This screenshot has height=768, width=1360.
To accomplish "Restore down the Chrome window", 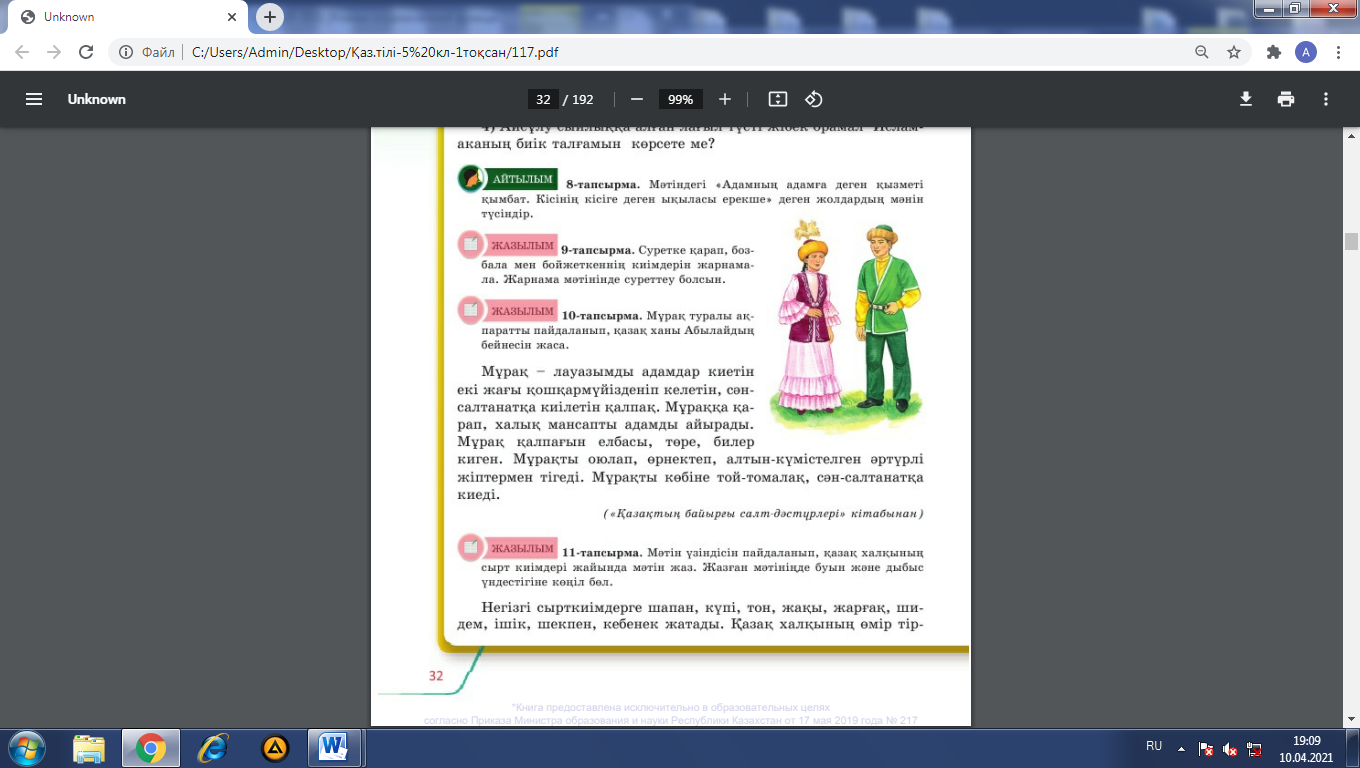I will pyautogui.click(x=1293, y=9).
